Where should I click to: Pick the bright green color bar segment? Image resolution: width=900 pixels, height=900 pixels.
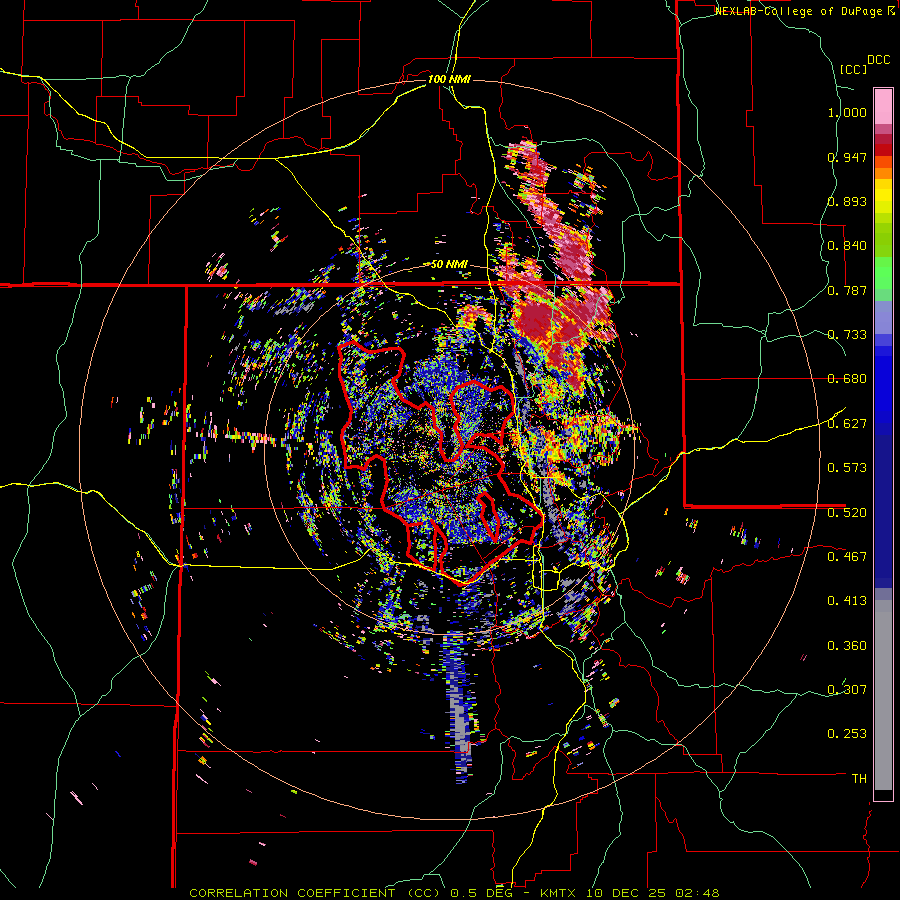883,273
